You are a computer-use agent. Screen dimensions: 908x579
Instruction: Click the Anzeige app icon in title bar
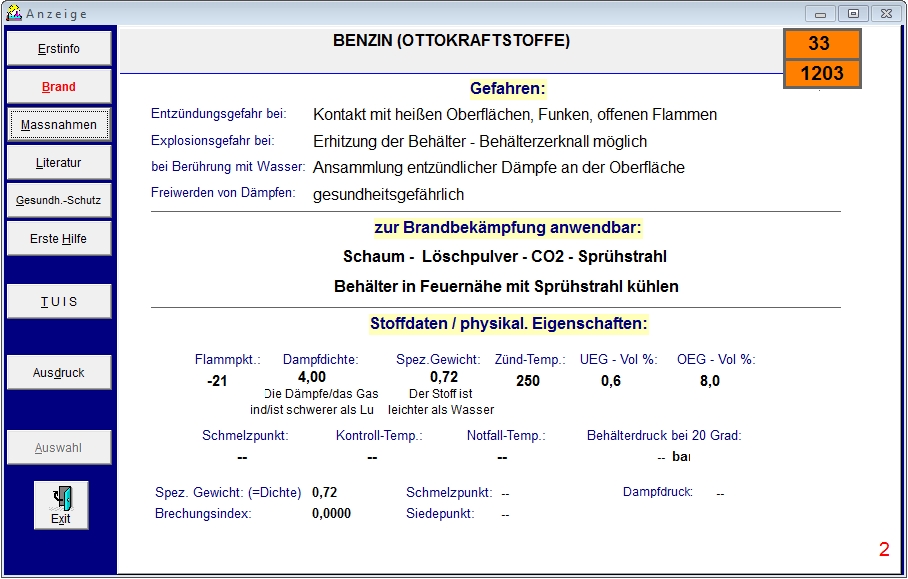(x=13, y=13)
